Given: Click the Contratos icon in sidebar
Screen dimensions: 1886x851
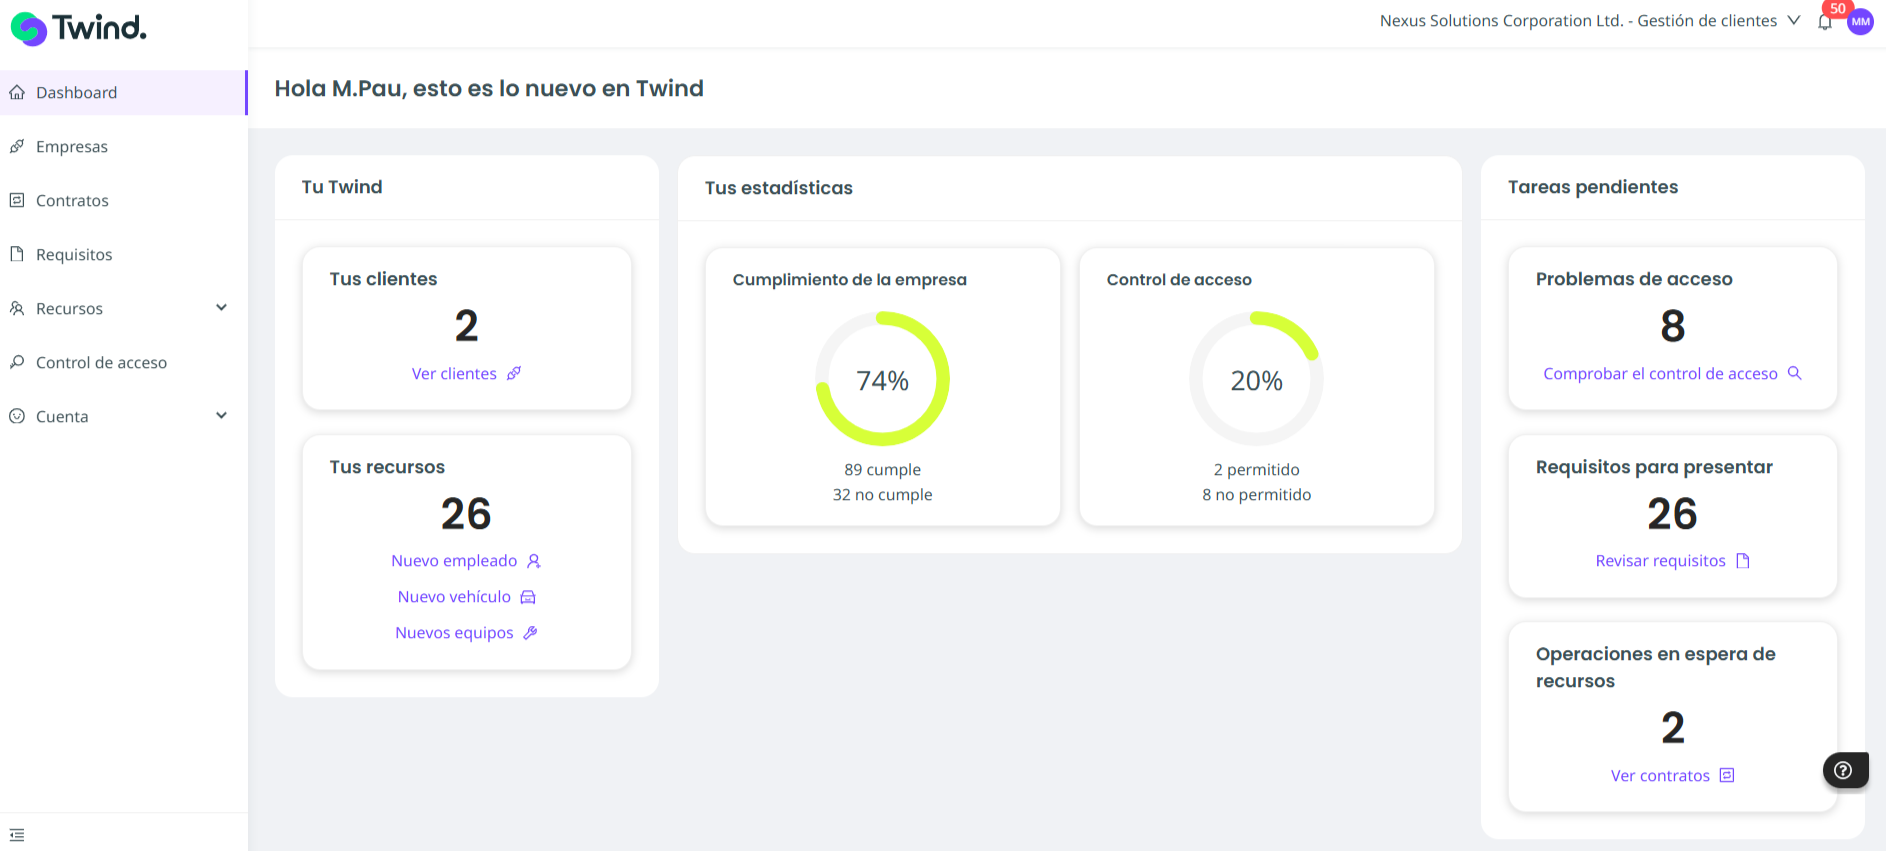Looking at the screenshot, I should pos(17,201).
